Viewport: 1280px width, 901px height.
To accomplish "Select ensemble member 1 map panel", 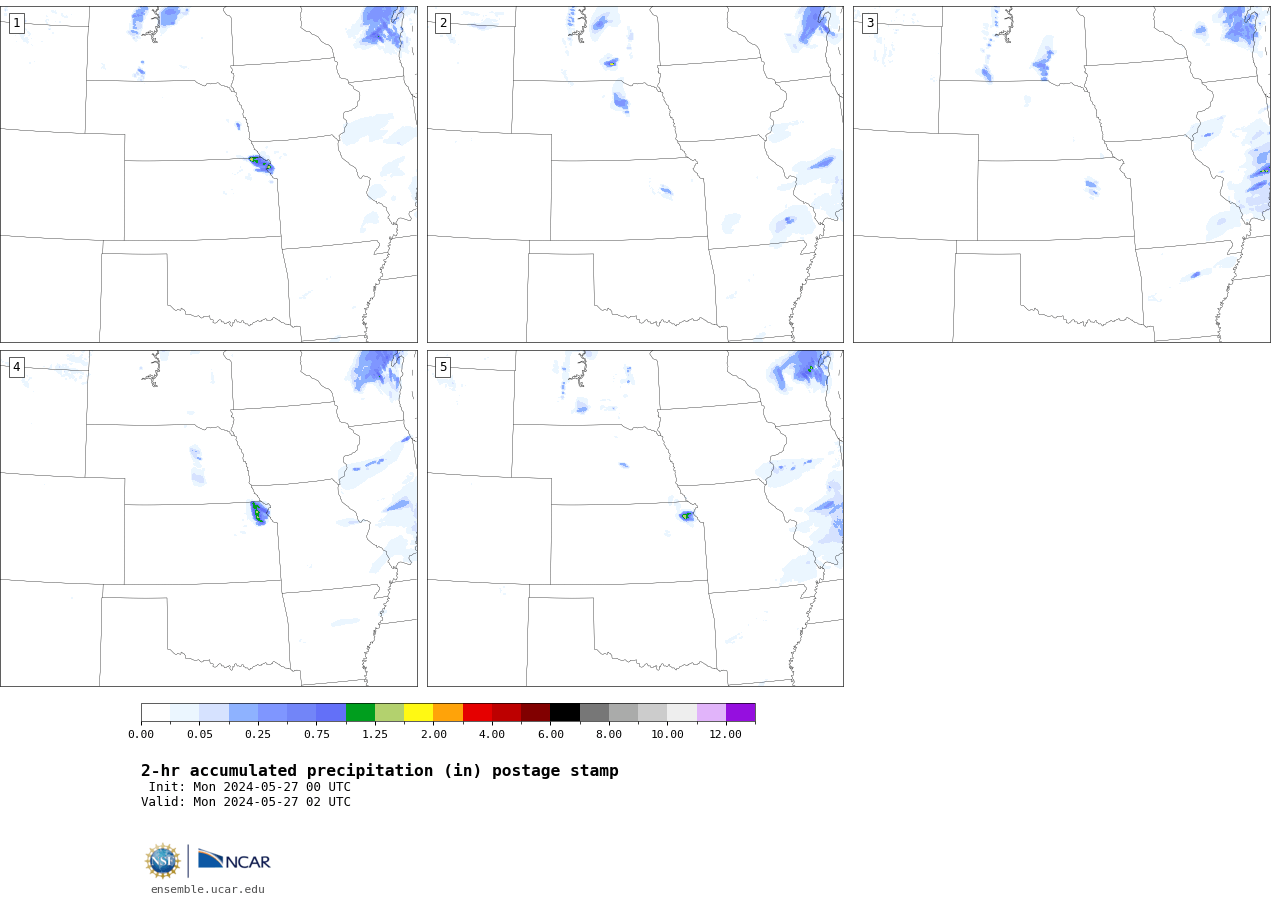I will [x=209, y=174].
